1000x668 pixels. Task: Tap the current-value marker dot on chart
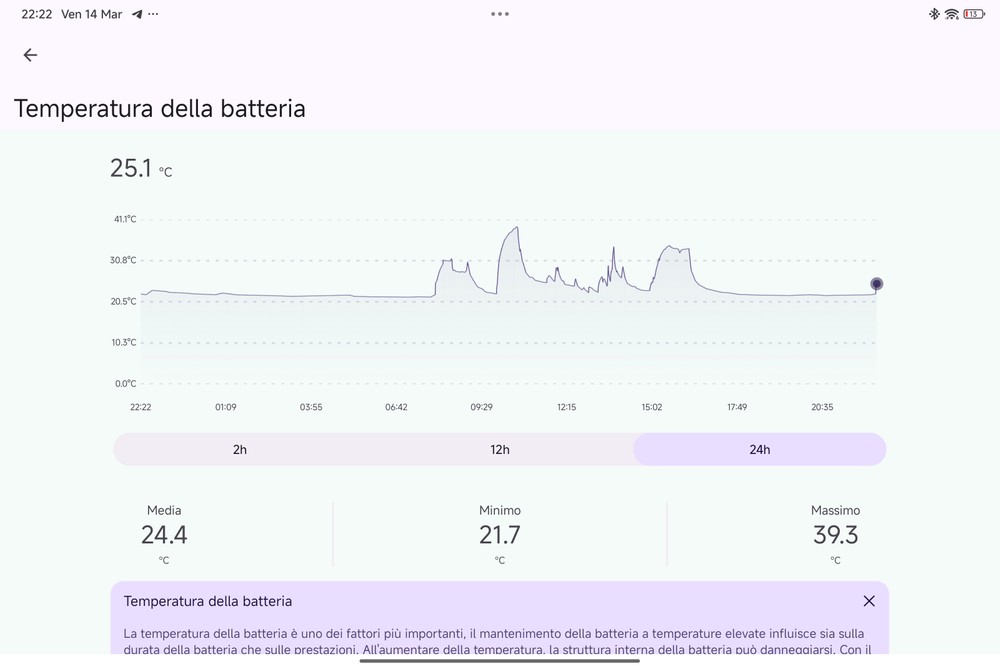point(876,284)
